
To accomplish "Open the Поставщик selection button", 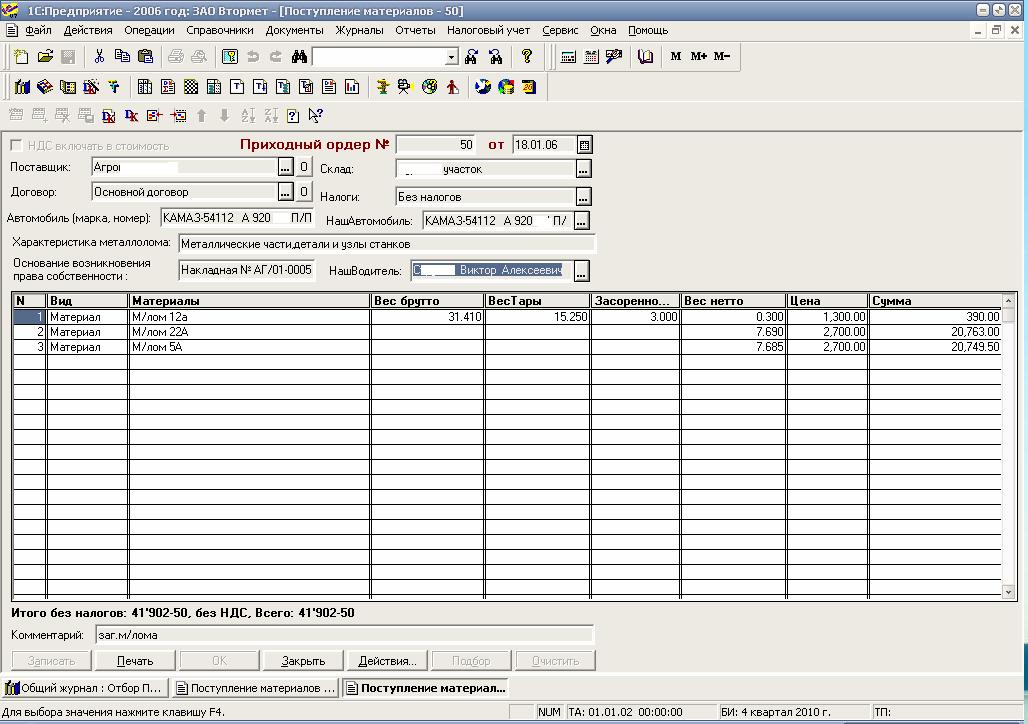I will [285, 167].
